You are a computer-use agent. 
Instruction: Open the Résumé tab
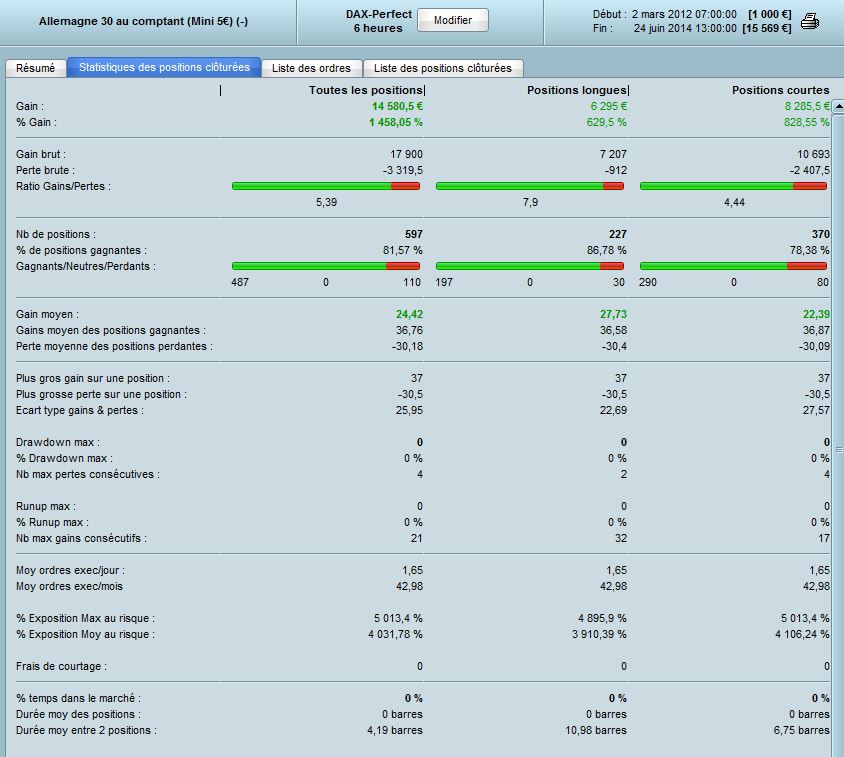click(x=36, y=68)
